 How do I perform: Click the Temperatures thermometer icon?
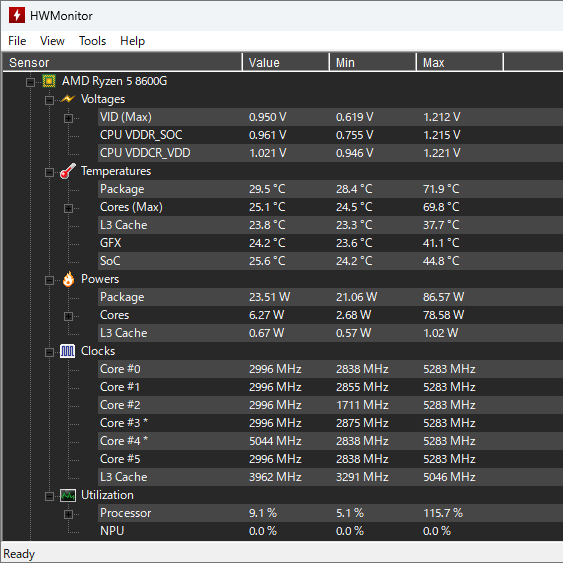tap(68, 171)
